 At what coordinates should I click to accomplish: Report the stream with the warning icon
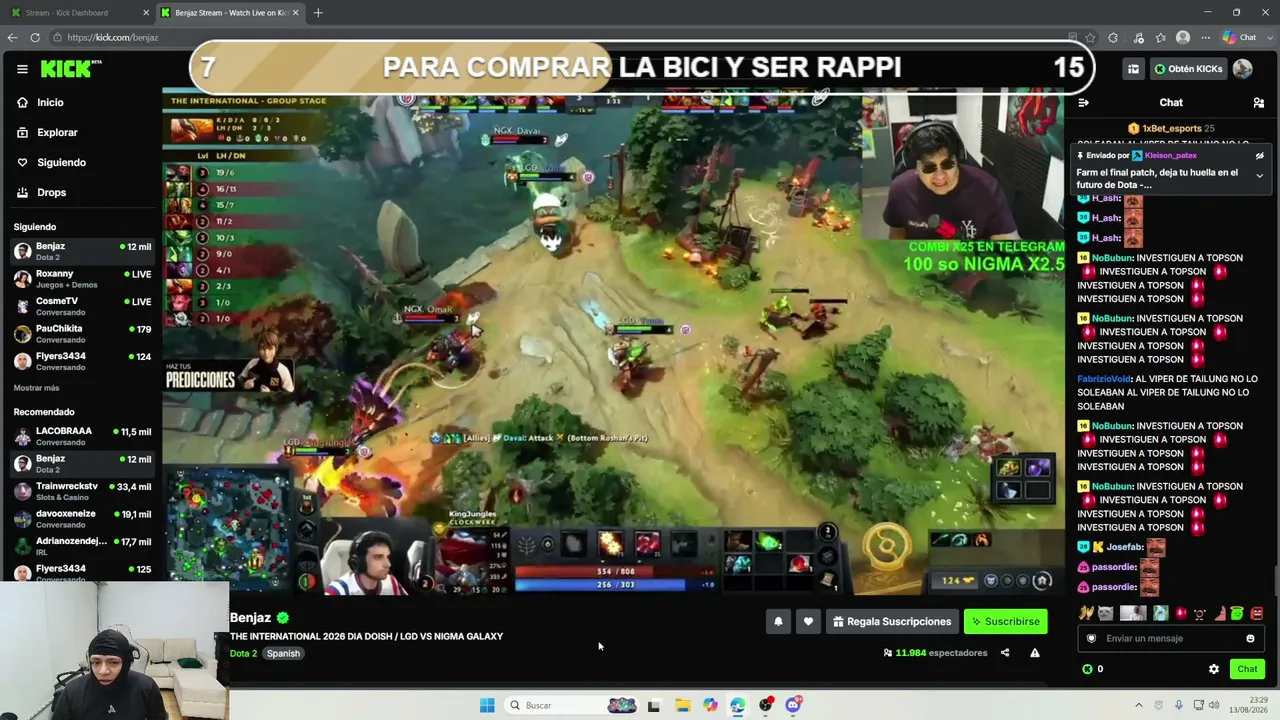[1035, 653]
